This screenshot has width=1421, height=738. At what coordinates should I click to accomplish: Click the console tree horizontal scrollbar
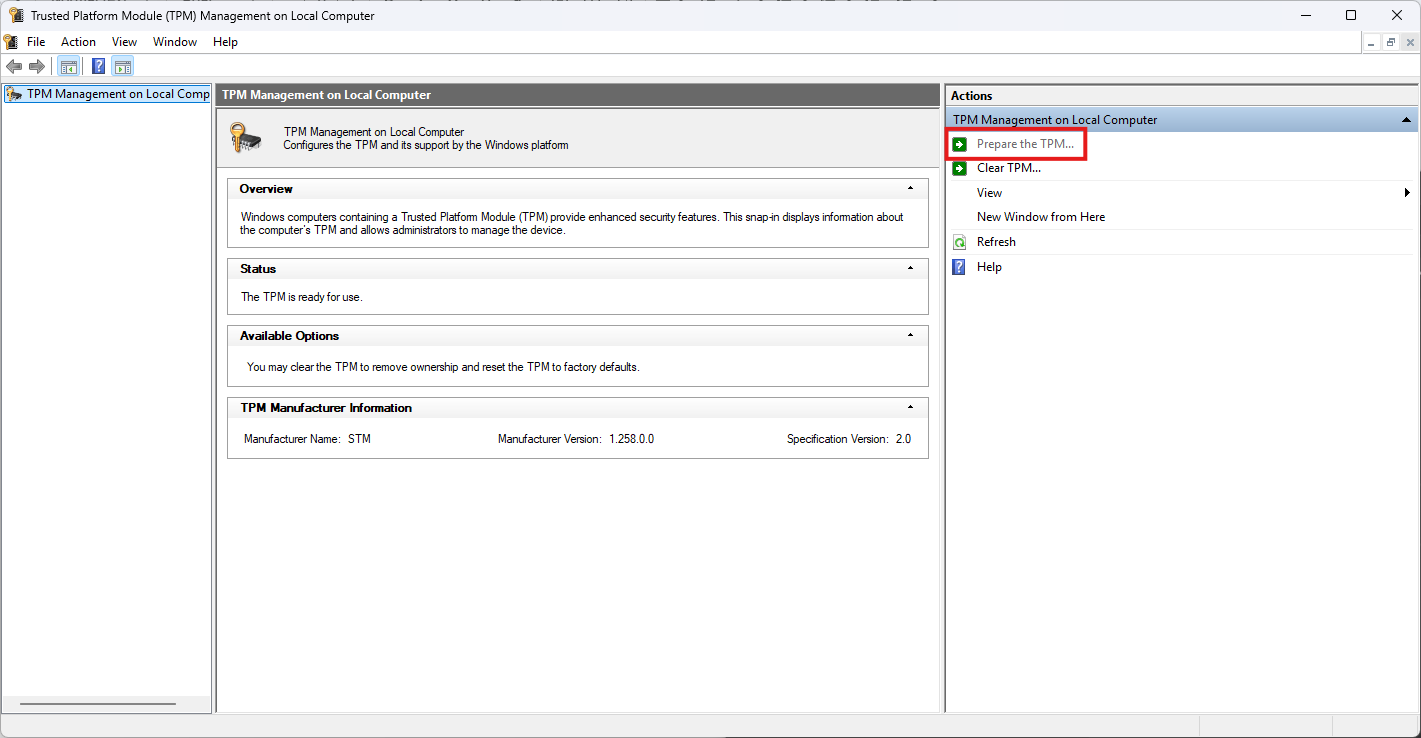click(97, 704)
